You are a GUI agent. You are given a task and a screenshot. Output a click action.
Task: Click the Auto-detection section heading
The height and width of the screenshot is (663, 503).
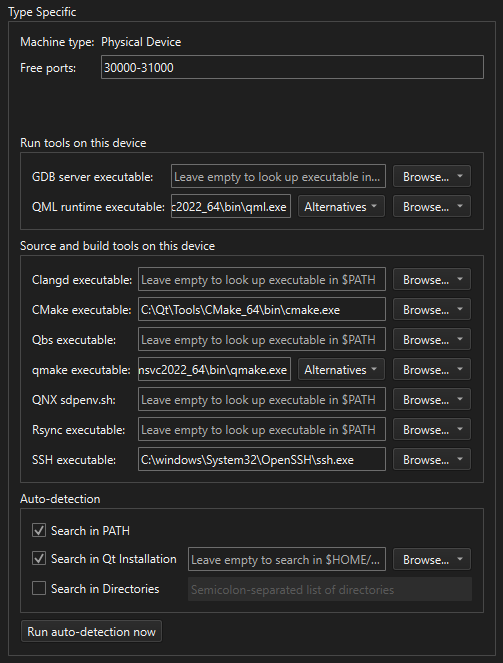tap(60, 499)
